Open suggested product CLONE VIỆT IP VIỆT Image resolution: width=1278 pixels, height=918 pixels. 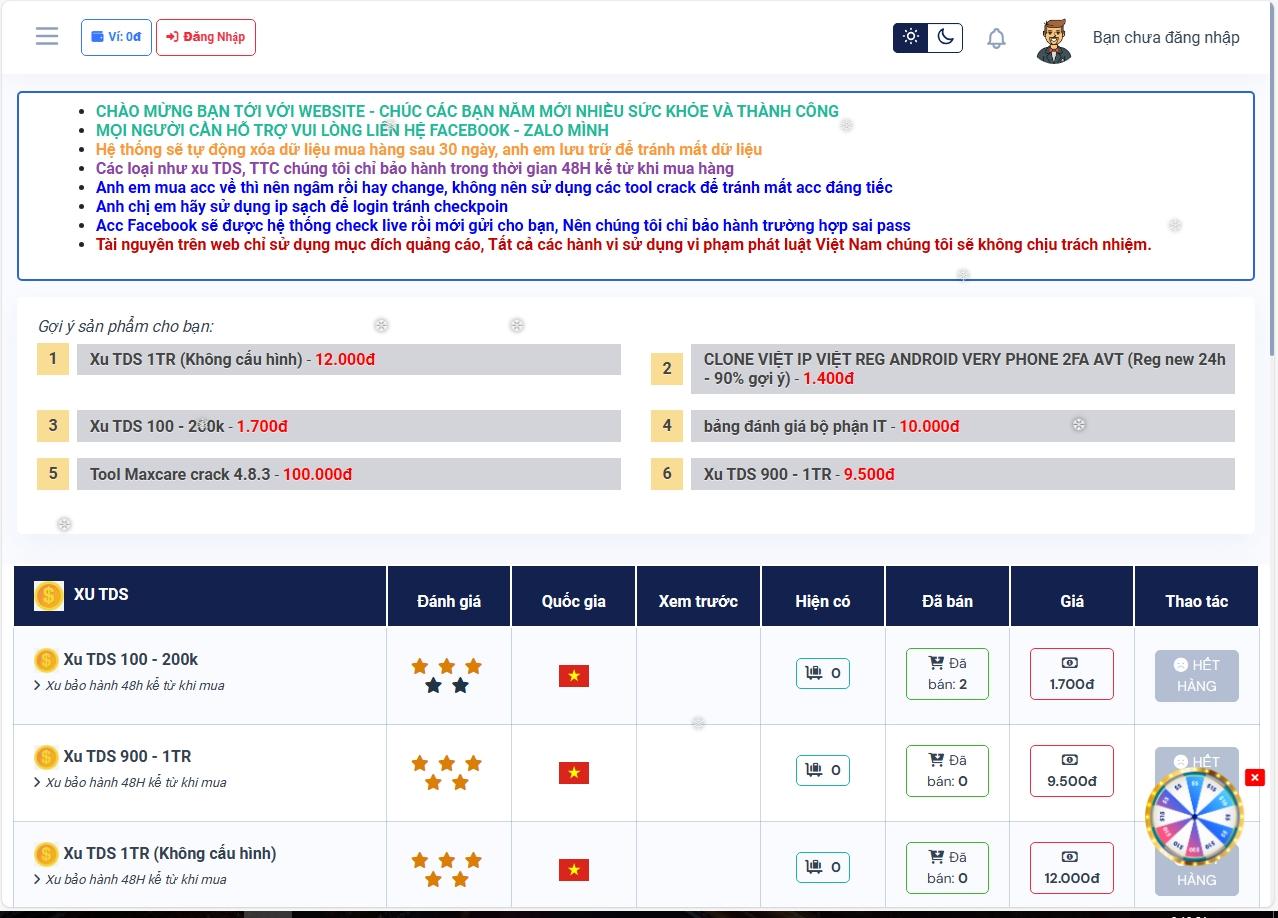(963, 369)
